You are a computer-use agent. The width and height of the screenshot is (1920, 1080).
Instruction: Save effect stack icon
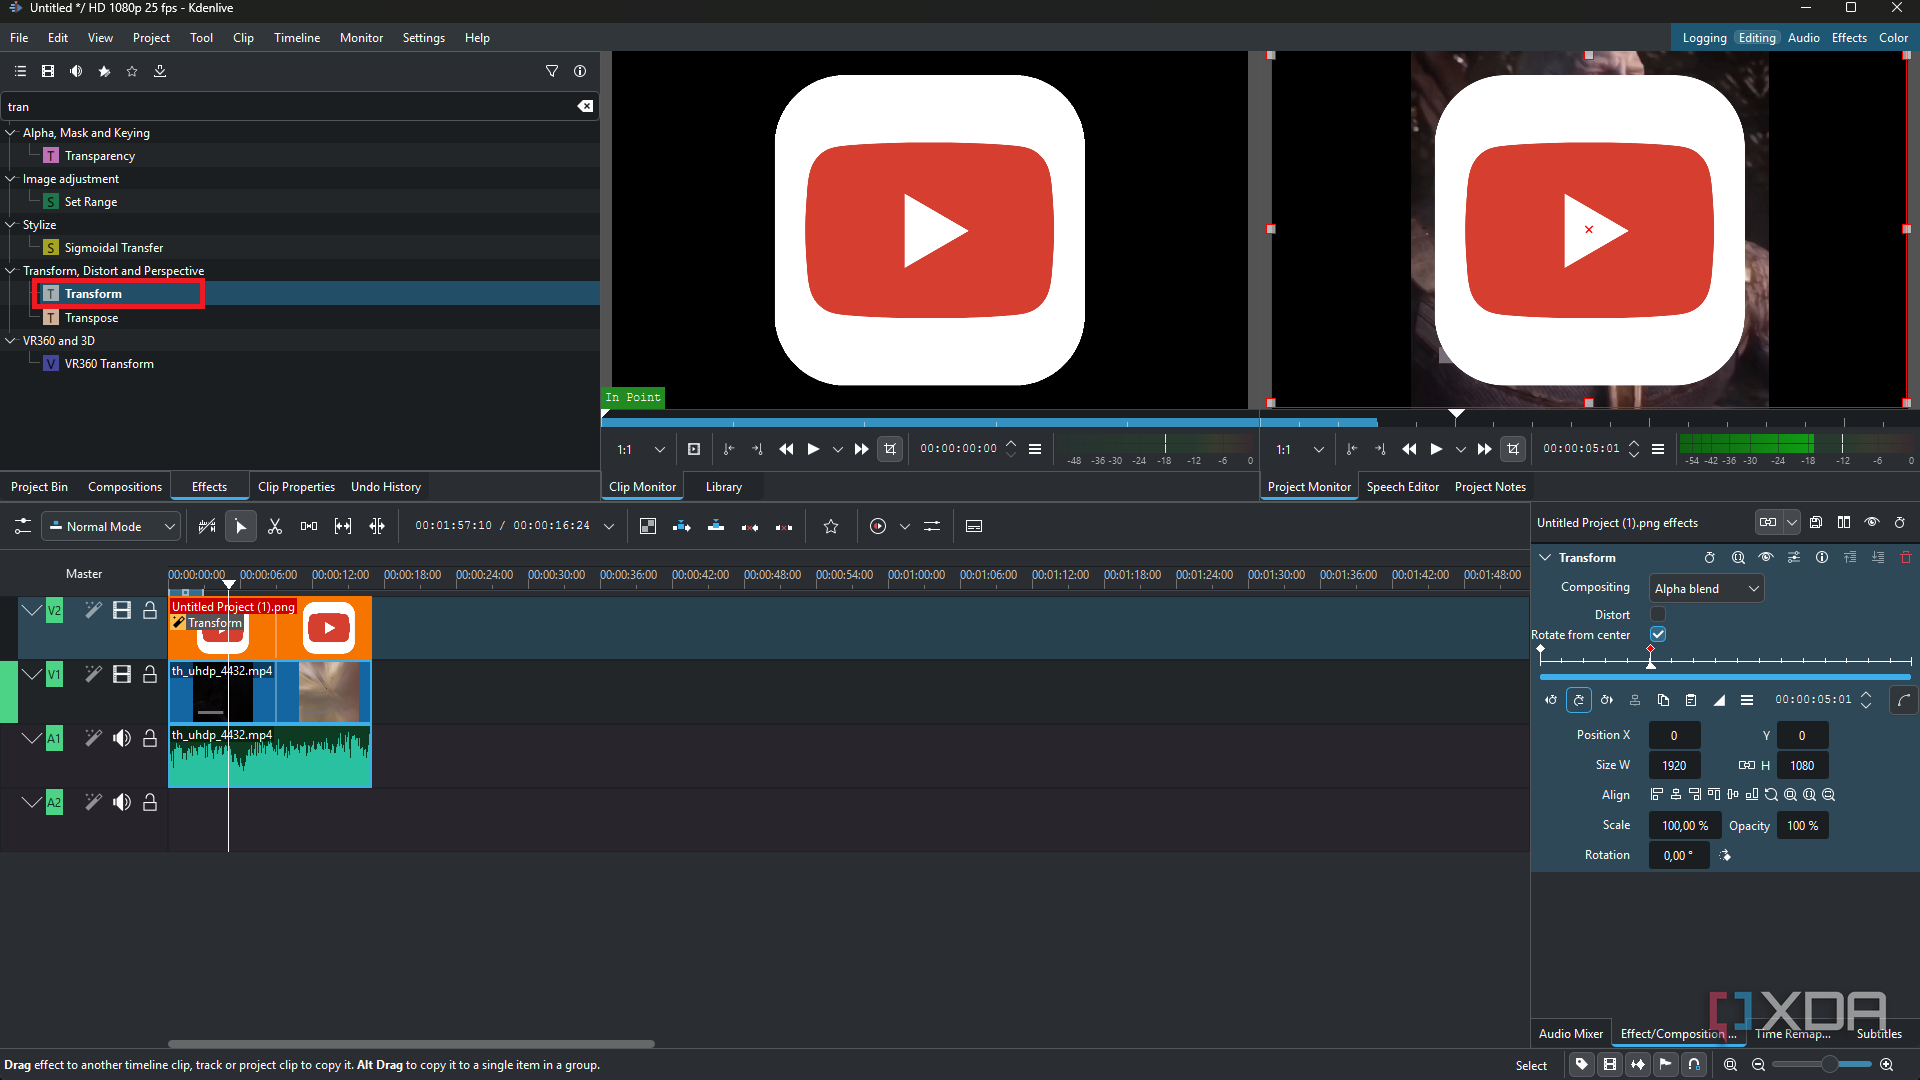coord(1816,522)
